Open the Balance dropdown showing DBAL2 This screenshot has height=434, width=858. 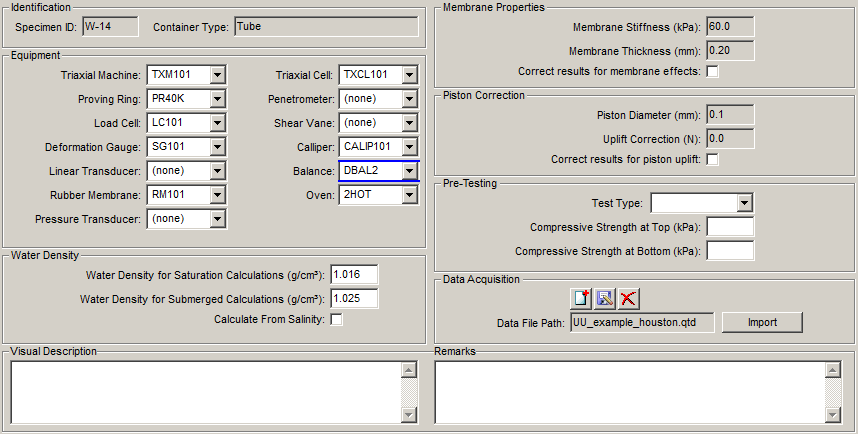[x=409, y=171]
